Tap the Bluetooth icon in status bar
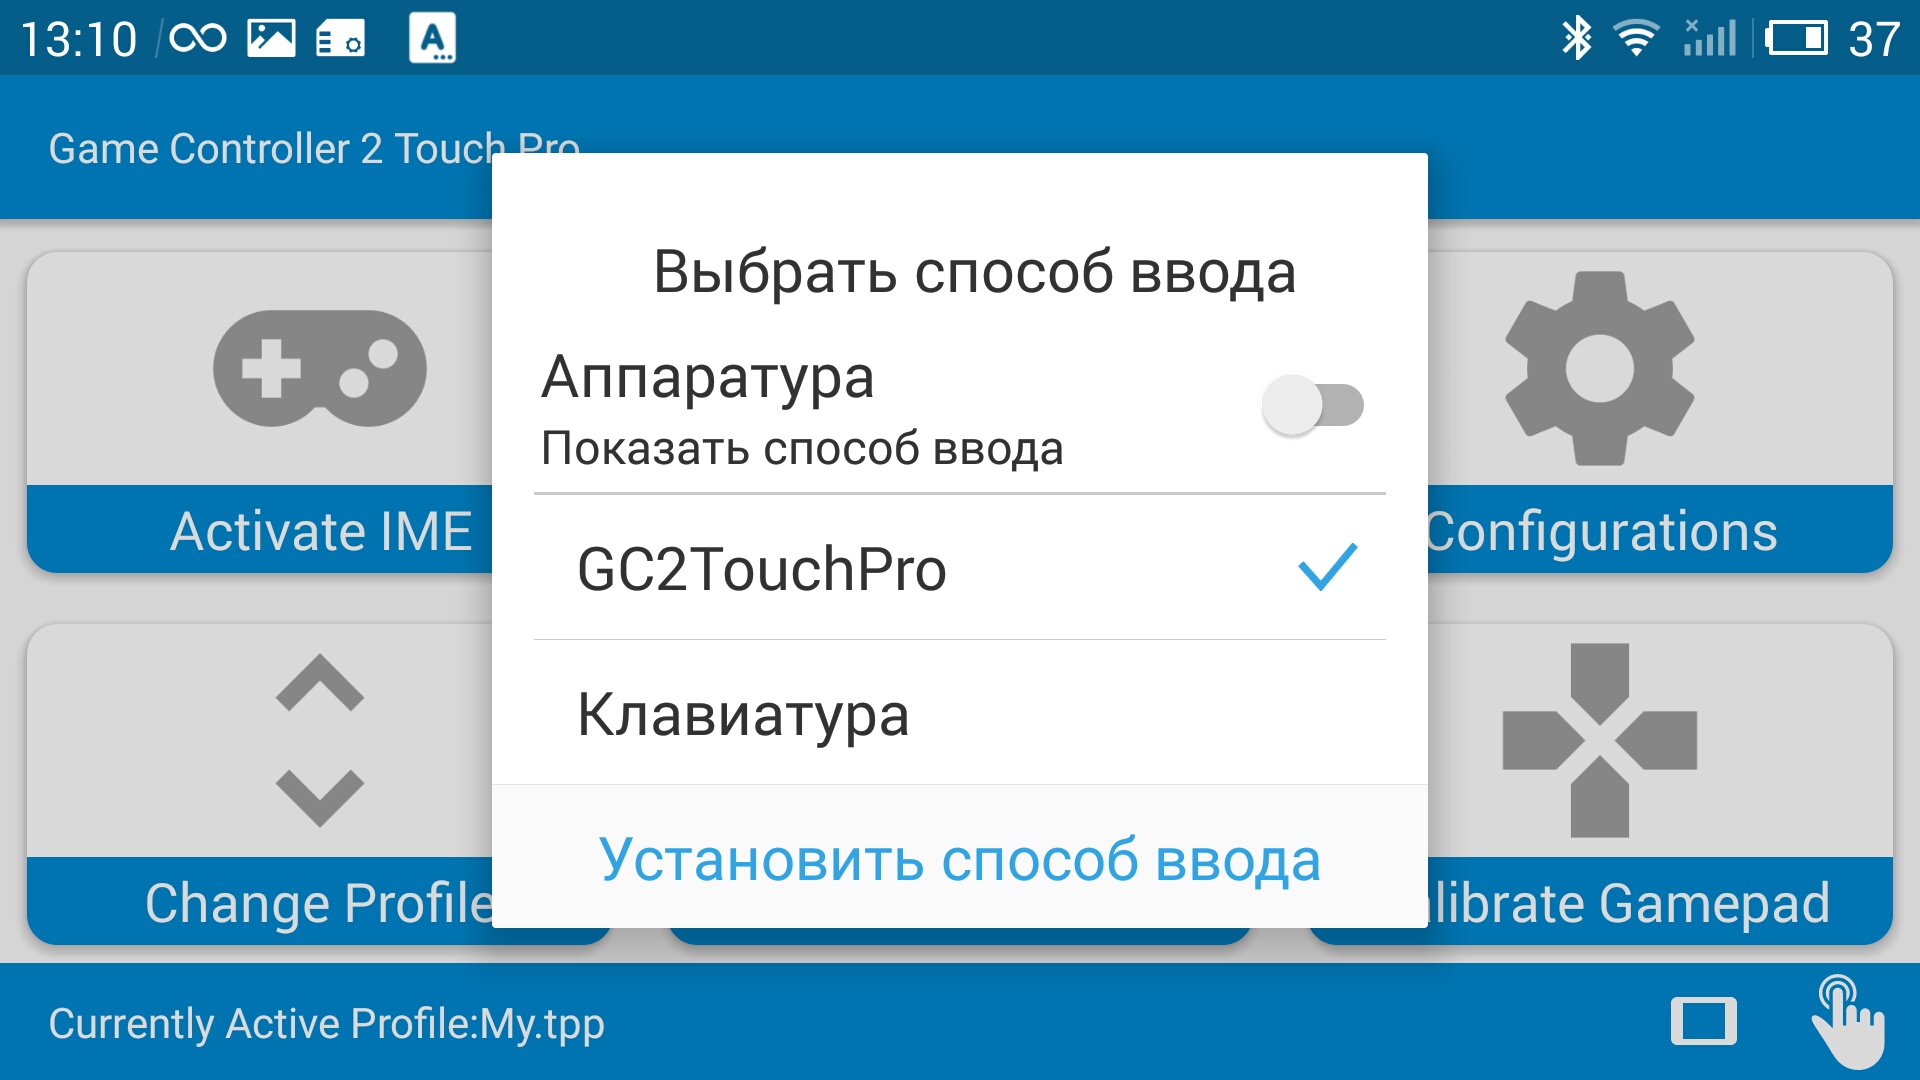Image resolution: width=1920 pixels, height=1080 pixels. (x=1576, y=38)
